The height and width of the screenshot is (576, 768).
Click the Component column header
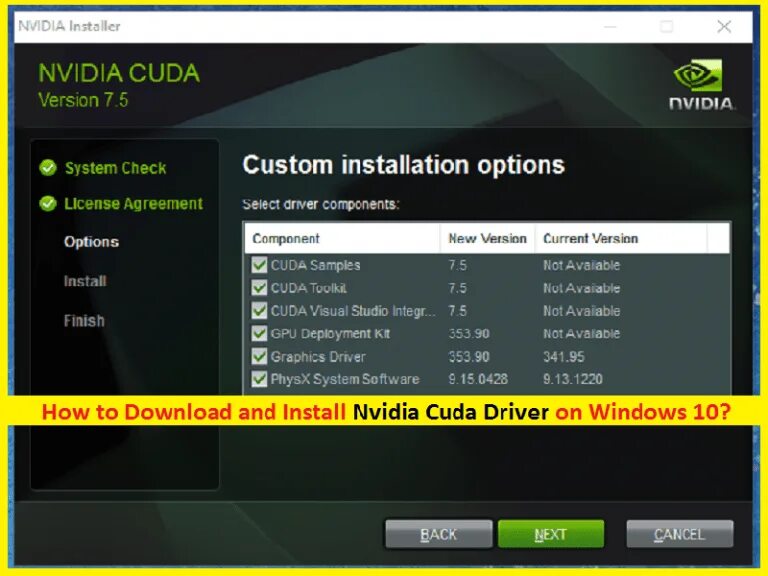point(342,239)
